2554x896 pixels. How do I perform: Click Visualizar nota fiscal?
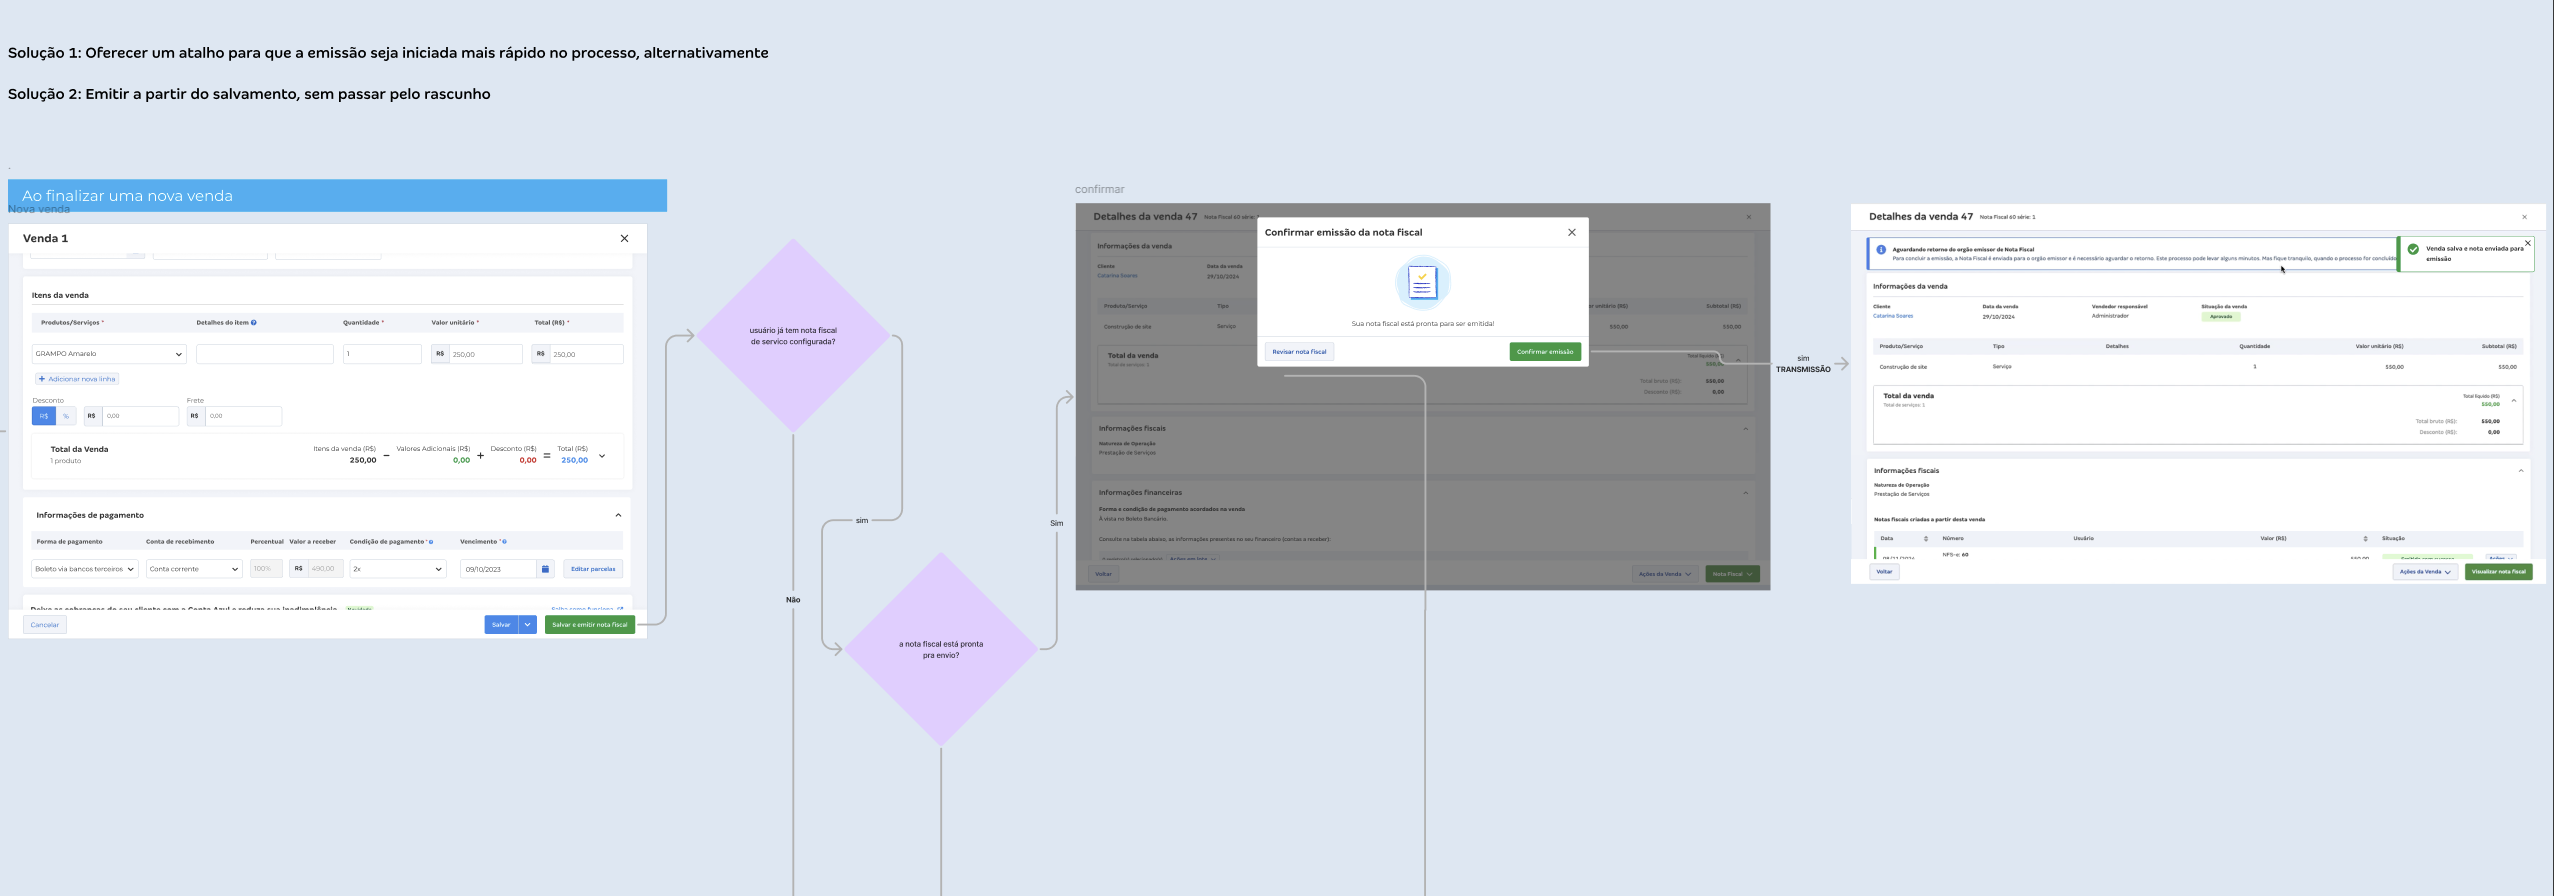coord(2499,572)
